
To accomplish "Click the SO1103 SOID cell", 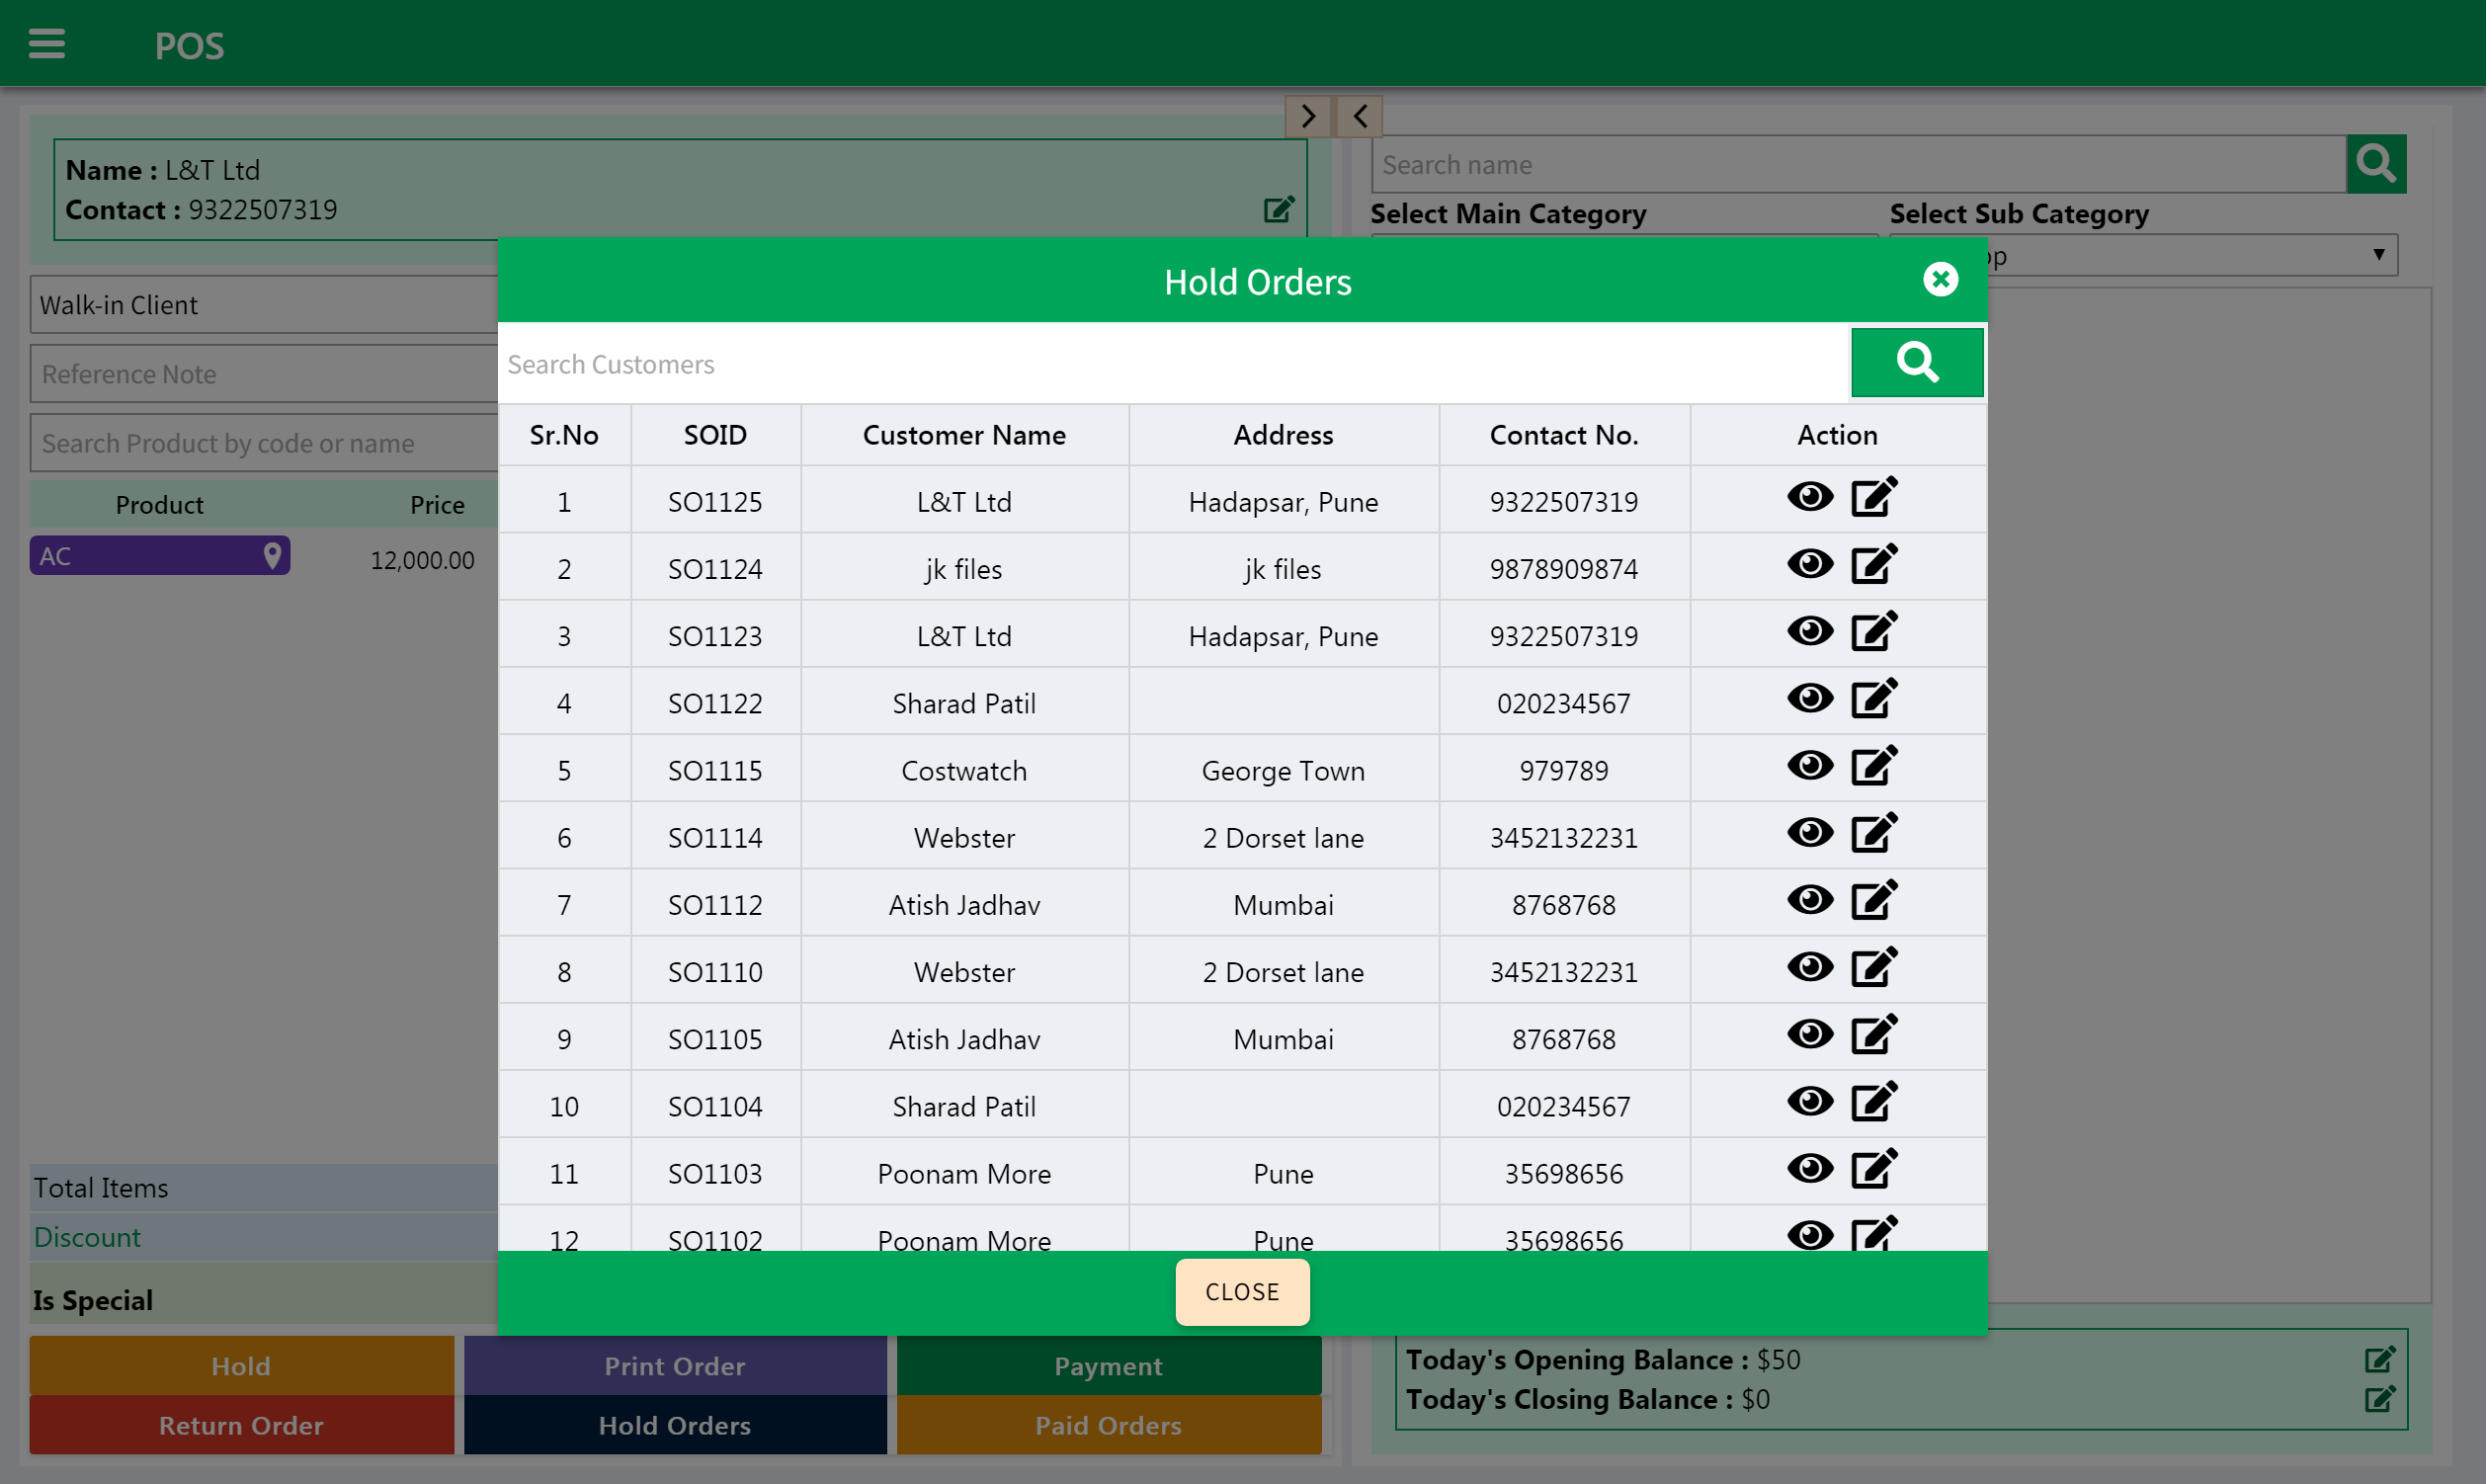I will [715, 1173].
